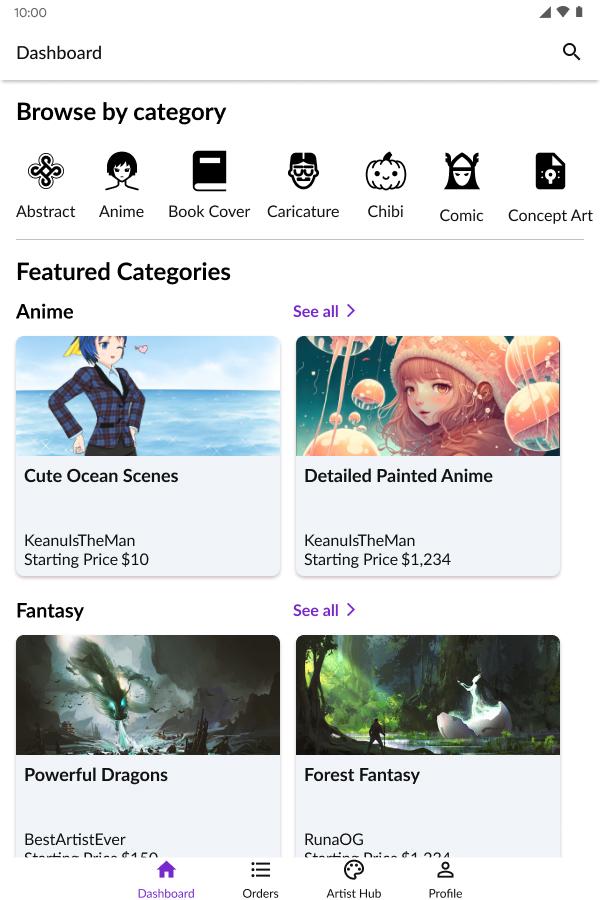The image size is (600, 900).
Task: Select the Caricature face icon
Action: (303, 171)
